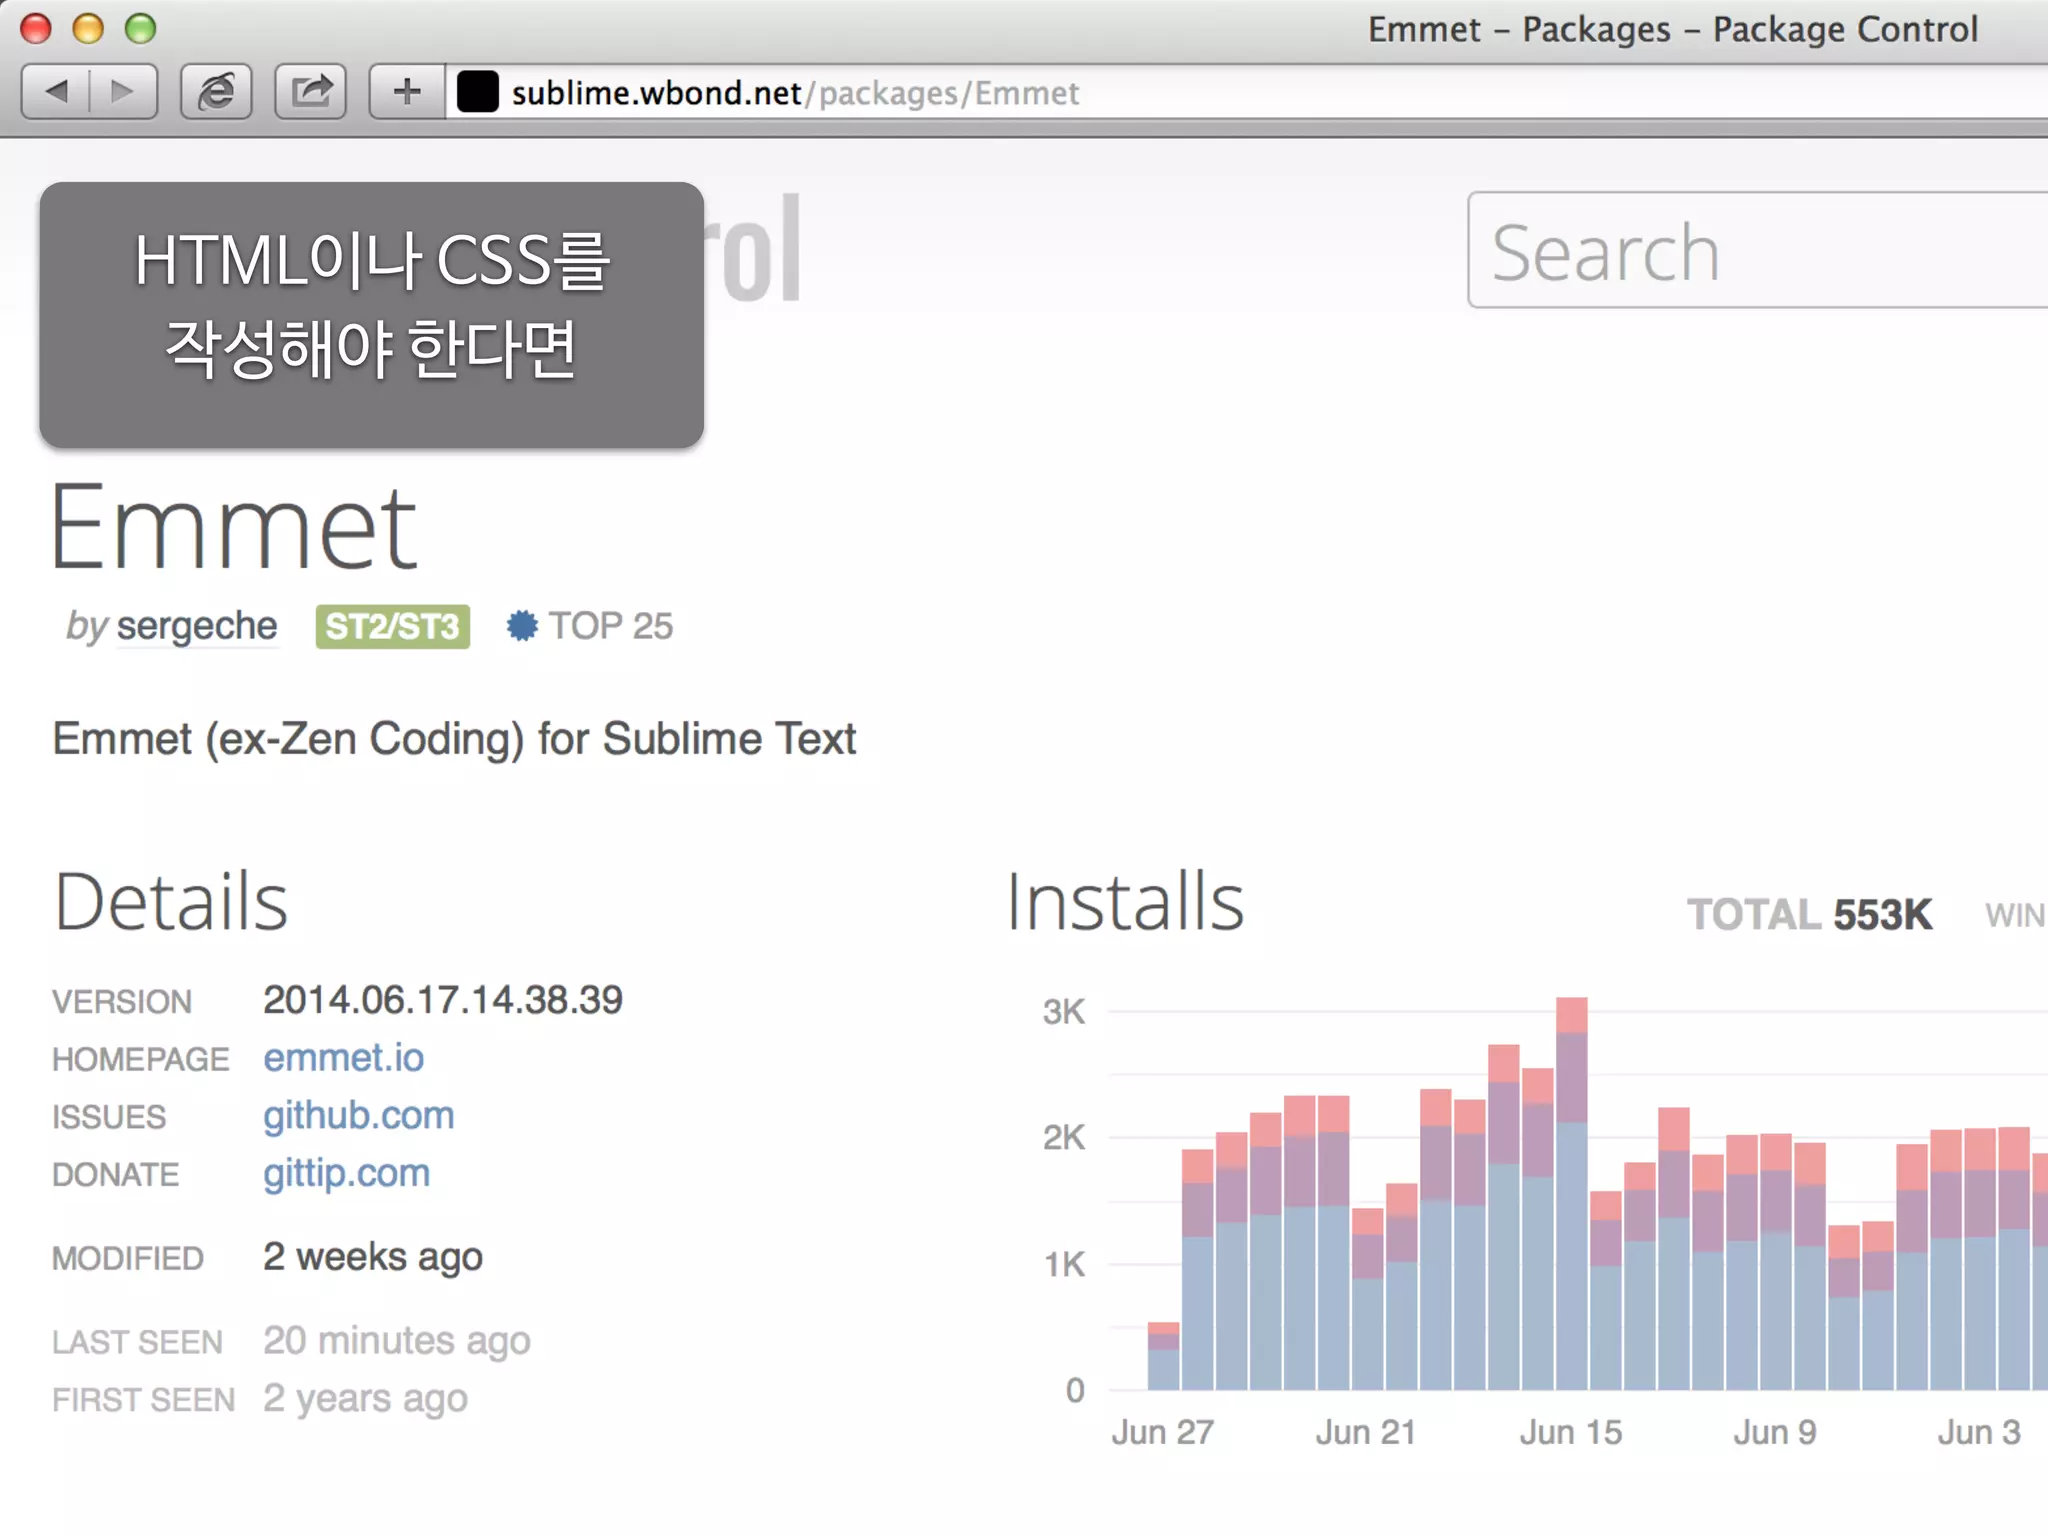Click the Share toolbar button

pos(311,92)
